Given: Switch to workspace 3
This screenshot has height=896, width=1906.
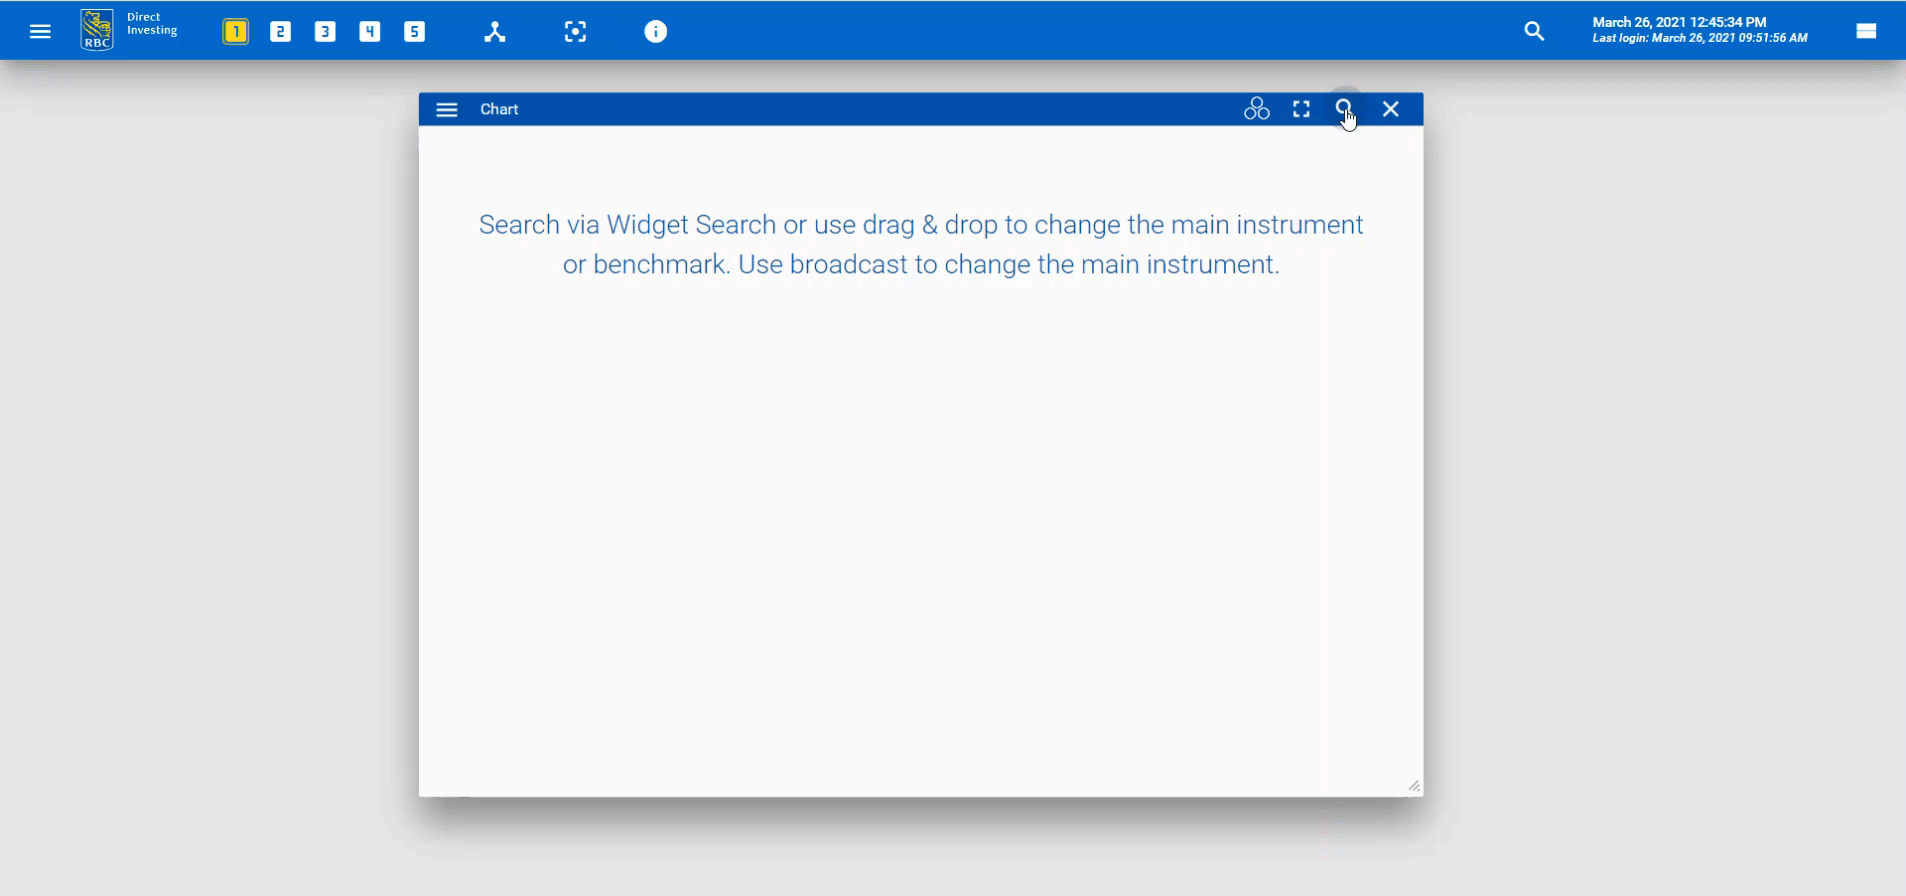Looking at the screenshot, I should [325, 32].
